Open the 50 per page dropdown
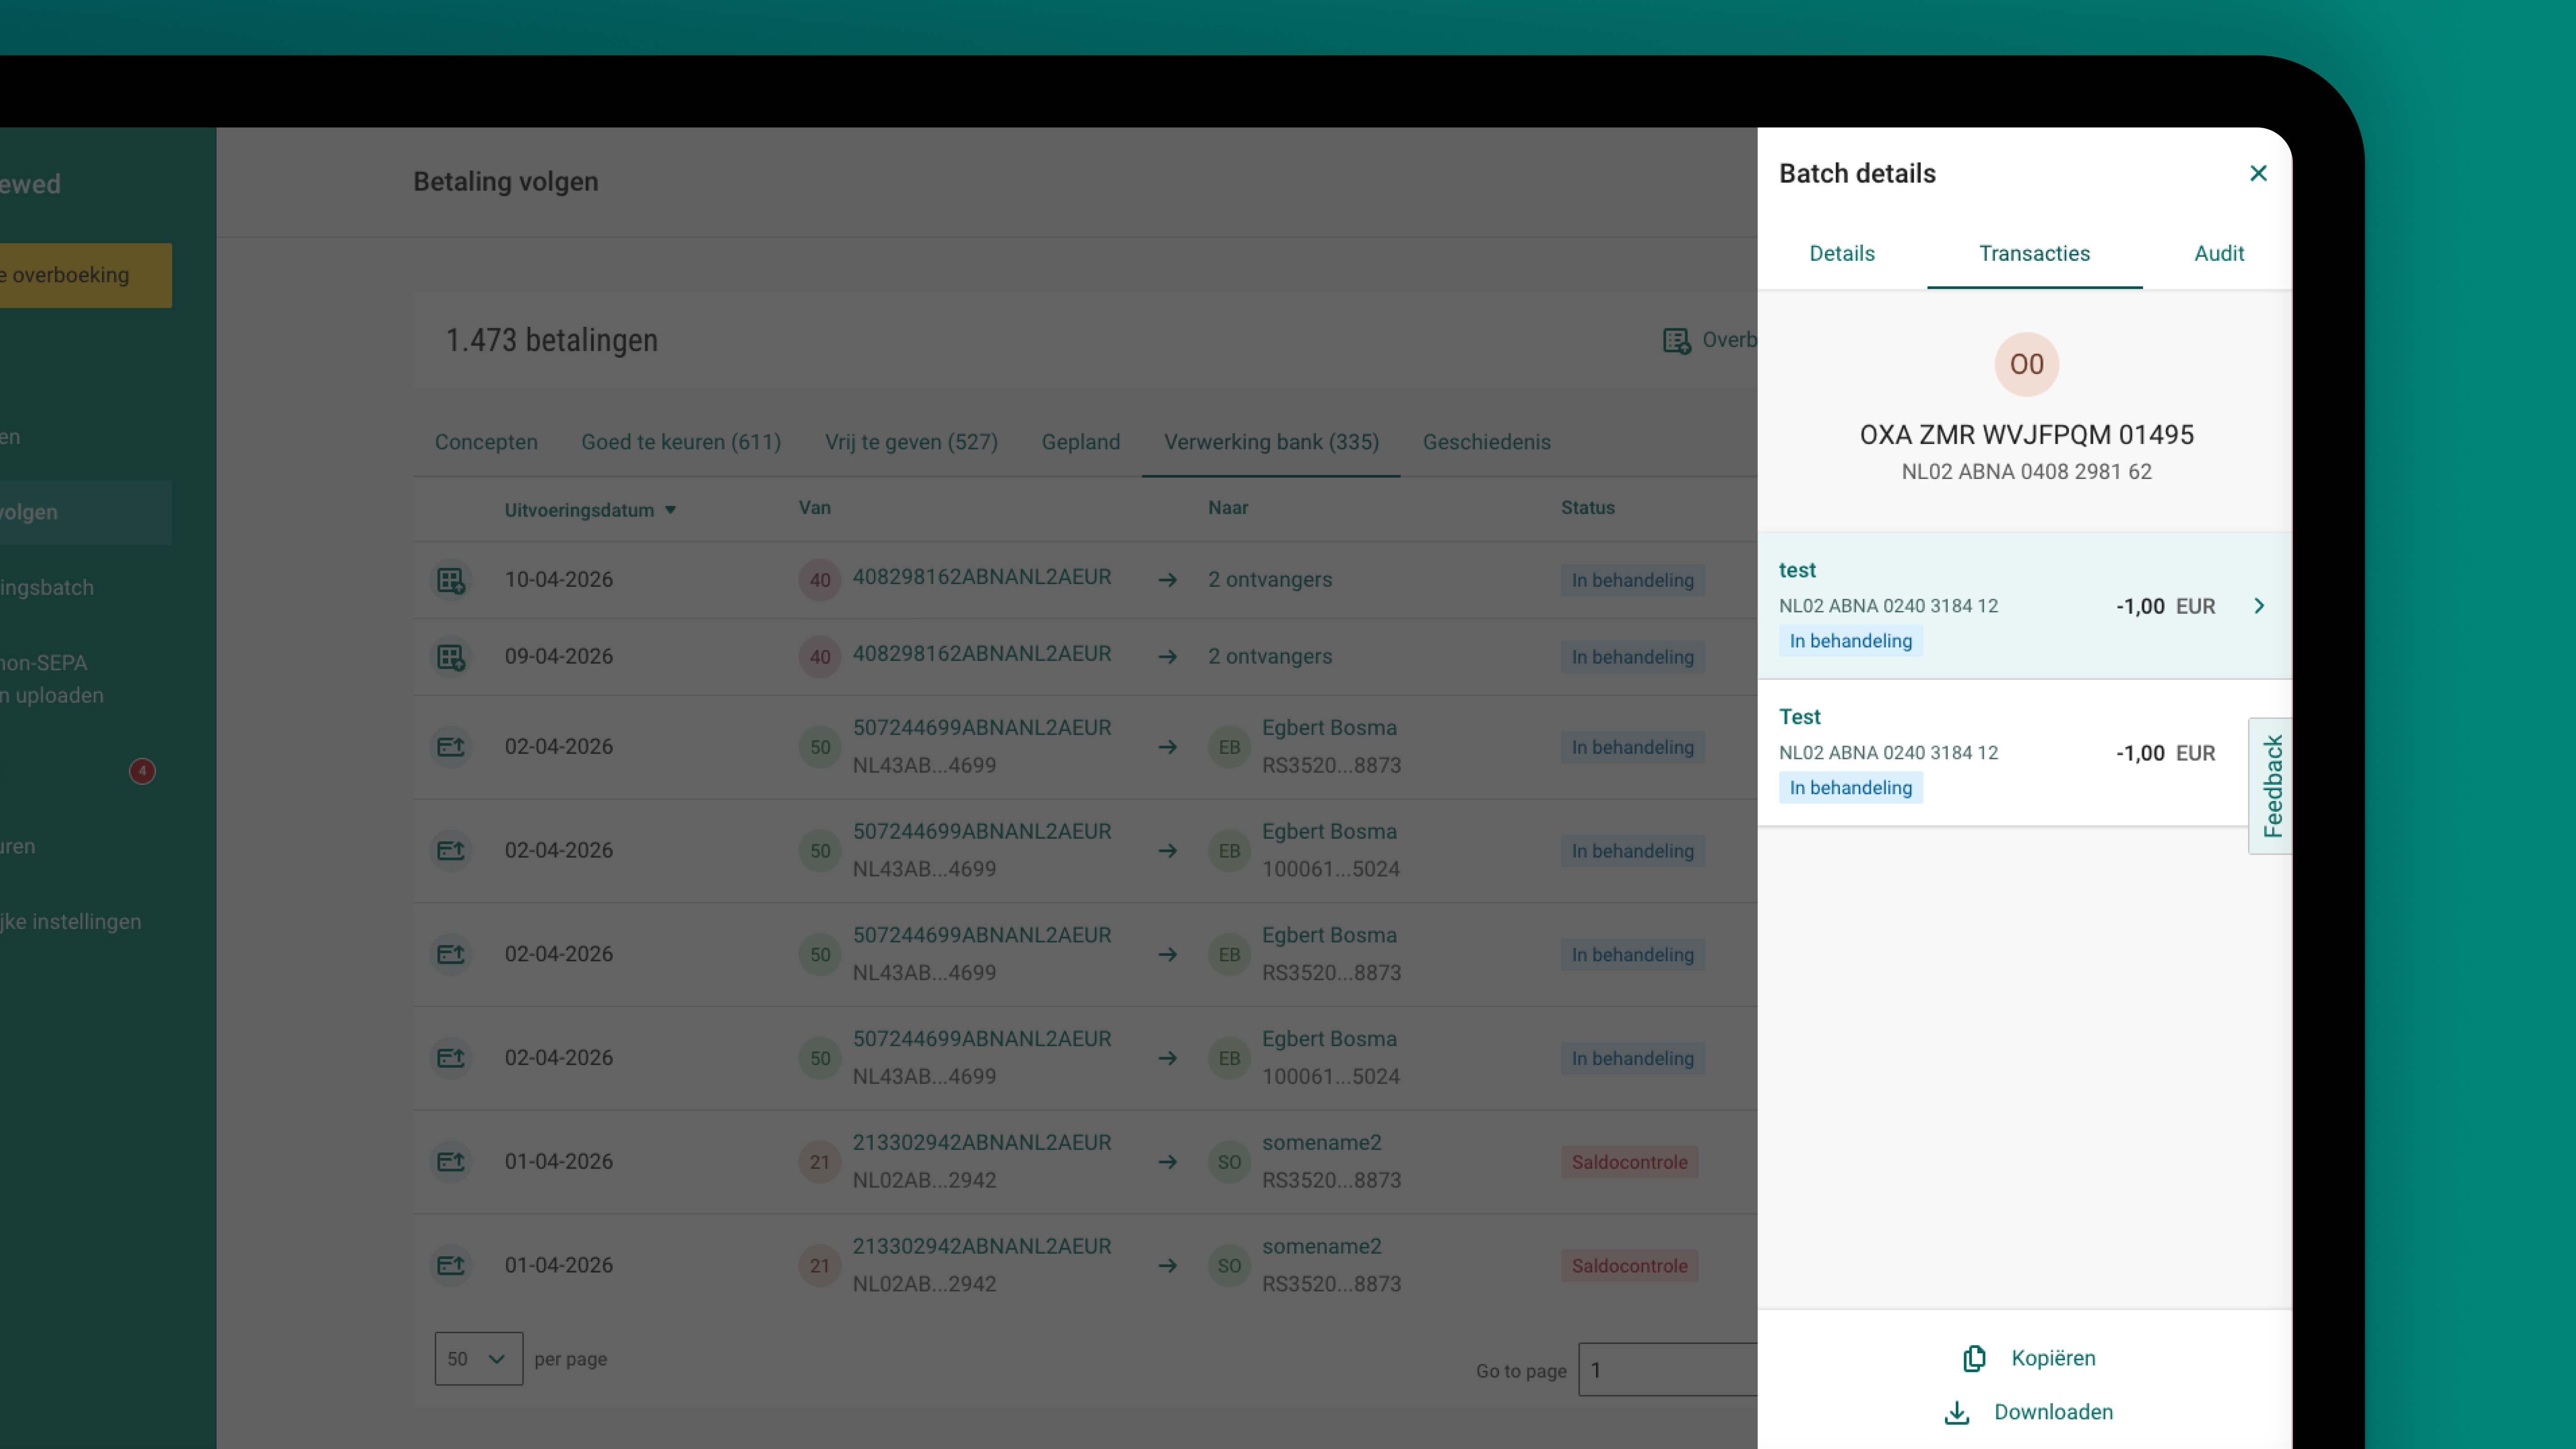2576x1449 pixels. (478, 1358)
